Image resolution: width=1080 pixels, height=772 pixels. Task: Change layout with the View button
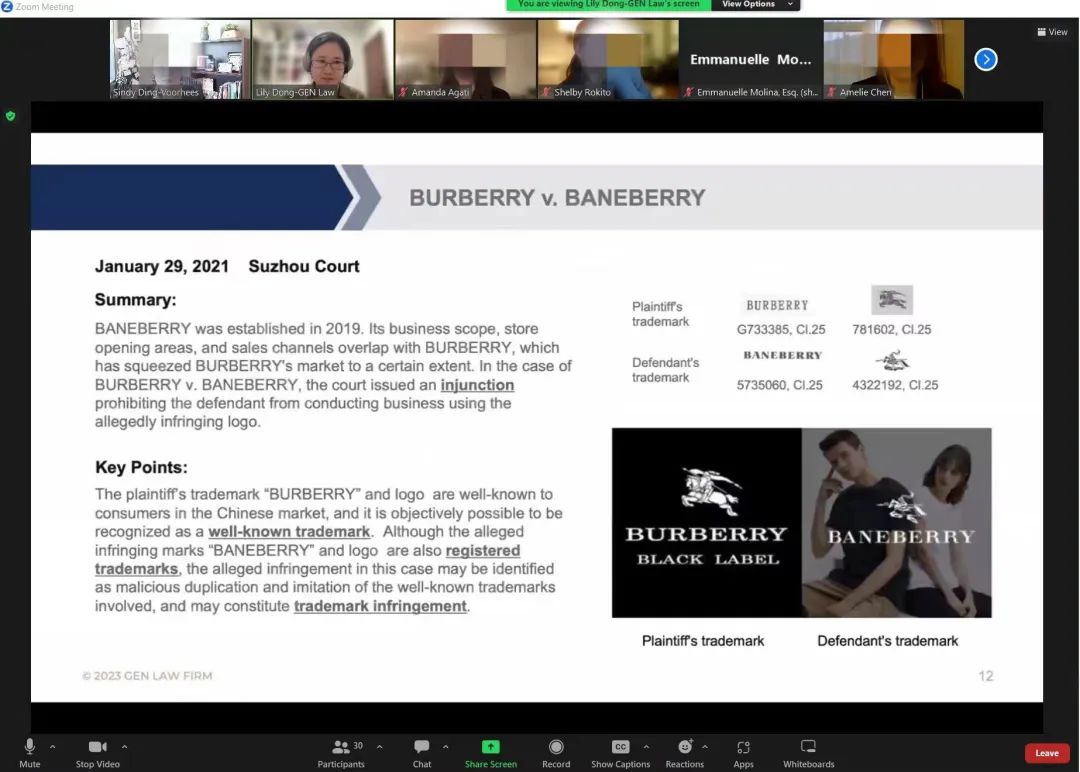pos(1052,32)
